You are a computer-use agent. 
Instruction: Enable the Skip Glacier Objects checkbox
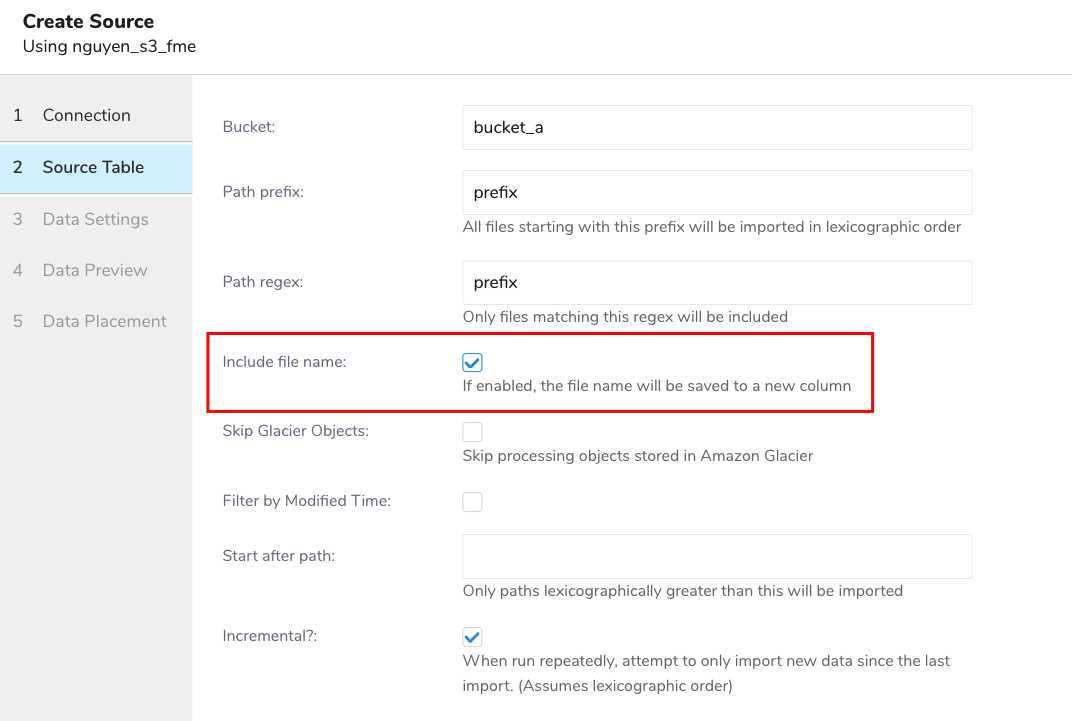pos(473,432)
